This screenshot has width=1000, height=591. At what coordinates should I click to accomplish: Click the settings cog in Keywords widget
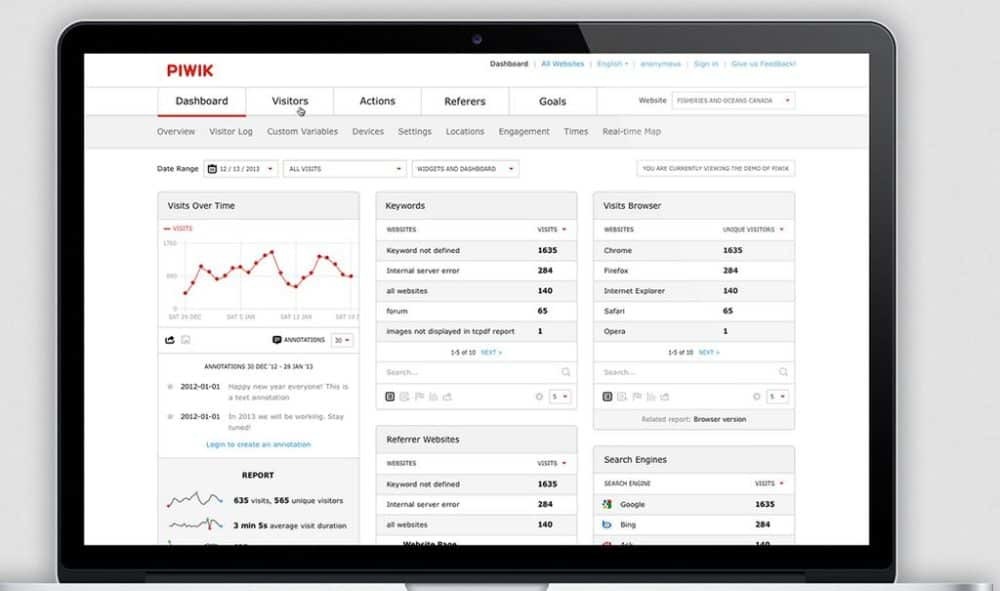(539, 396)
